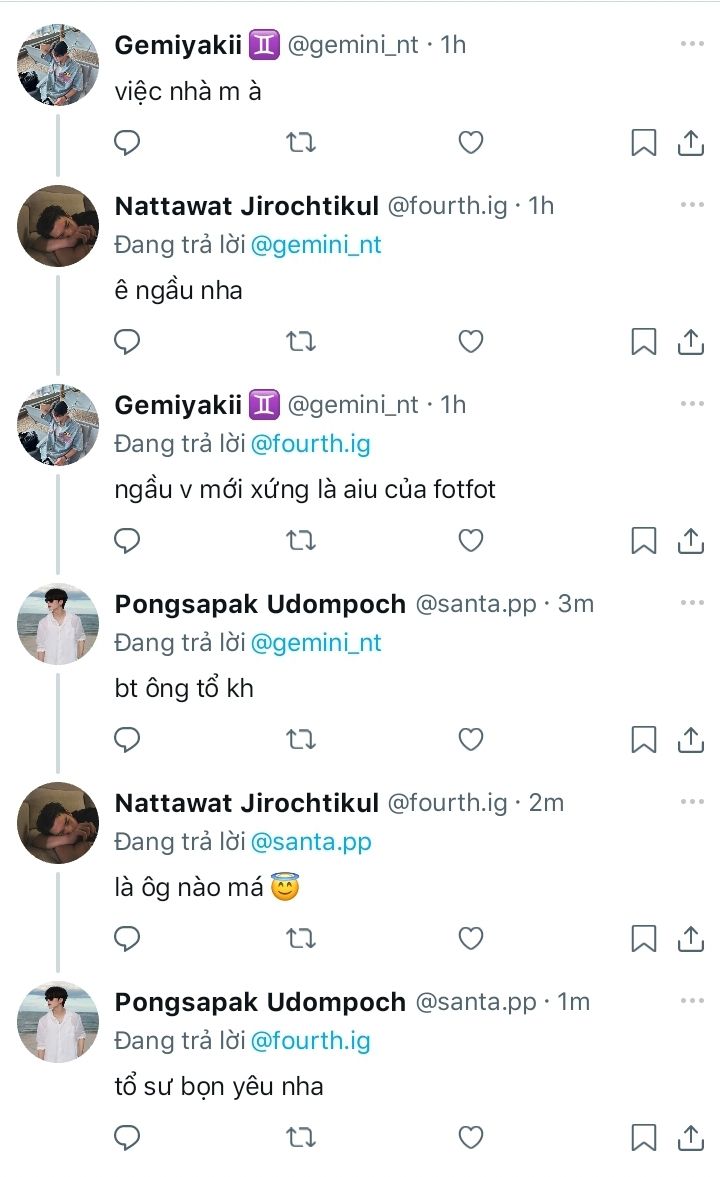The width and height of the screenshot is (720, 1177).
Task: Reply to the "là ôg nào má" tweet
Action: click(x=127, y=939)
